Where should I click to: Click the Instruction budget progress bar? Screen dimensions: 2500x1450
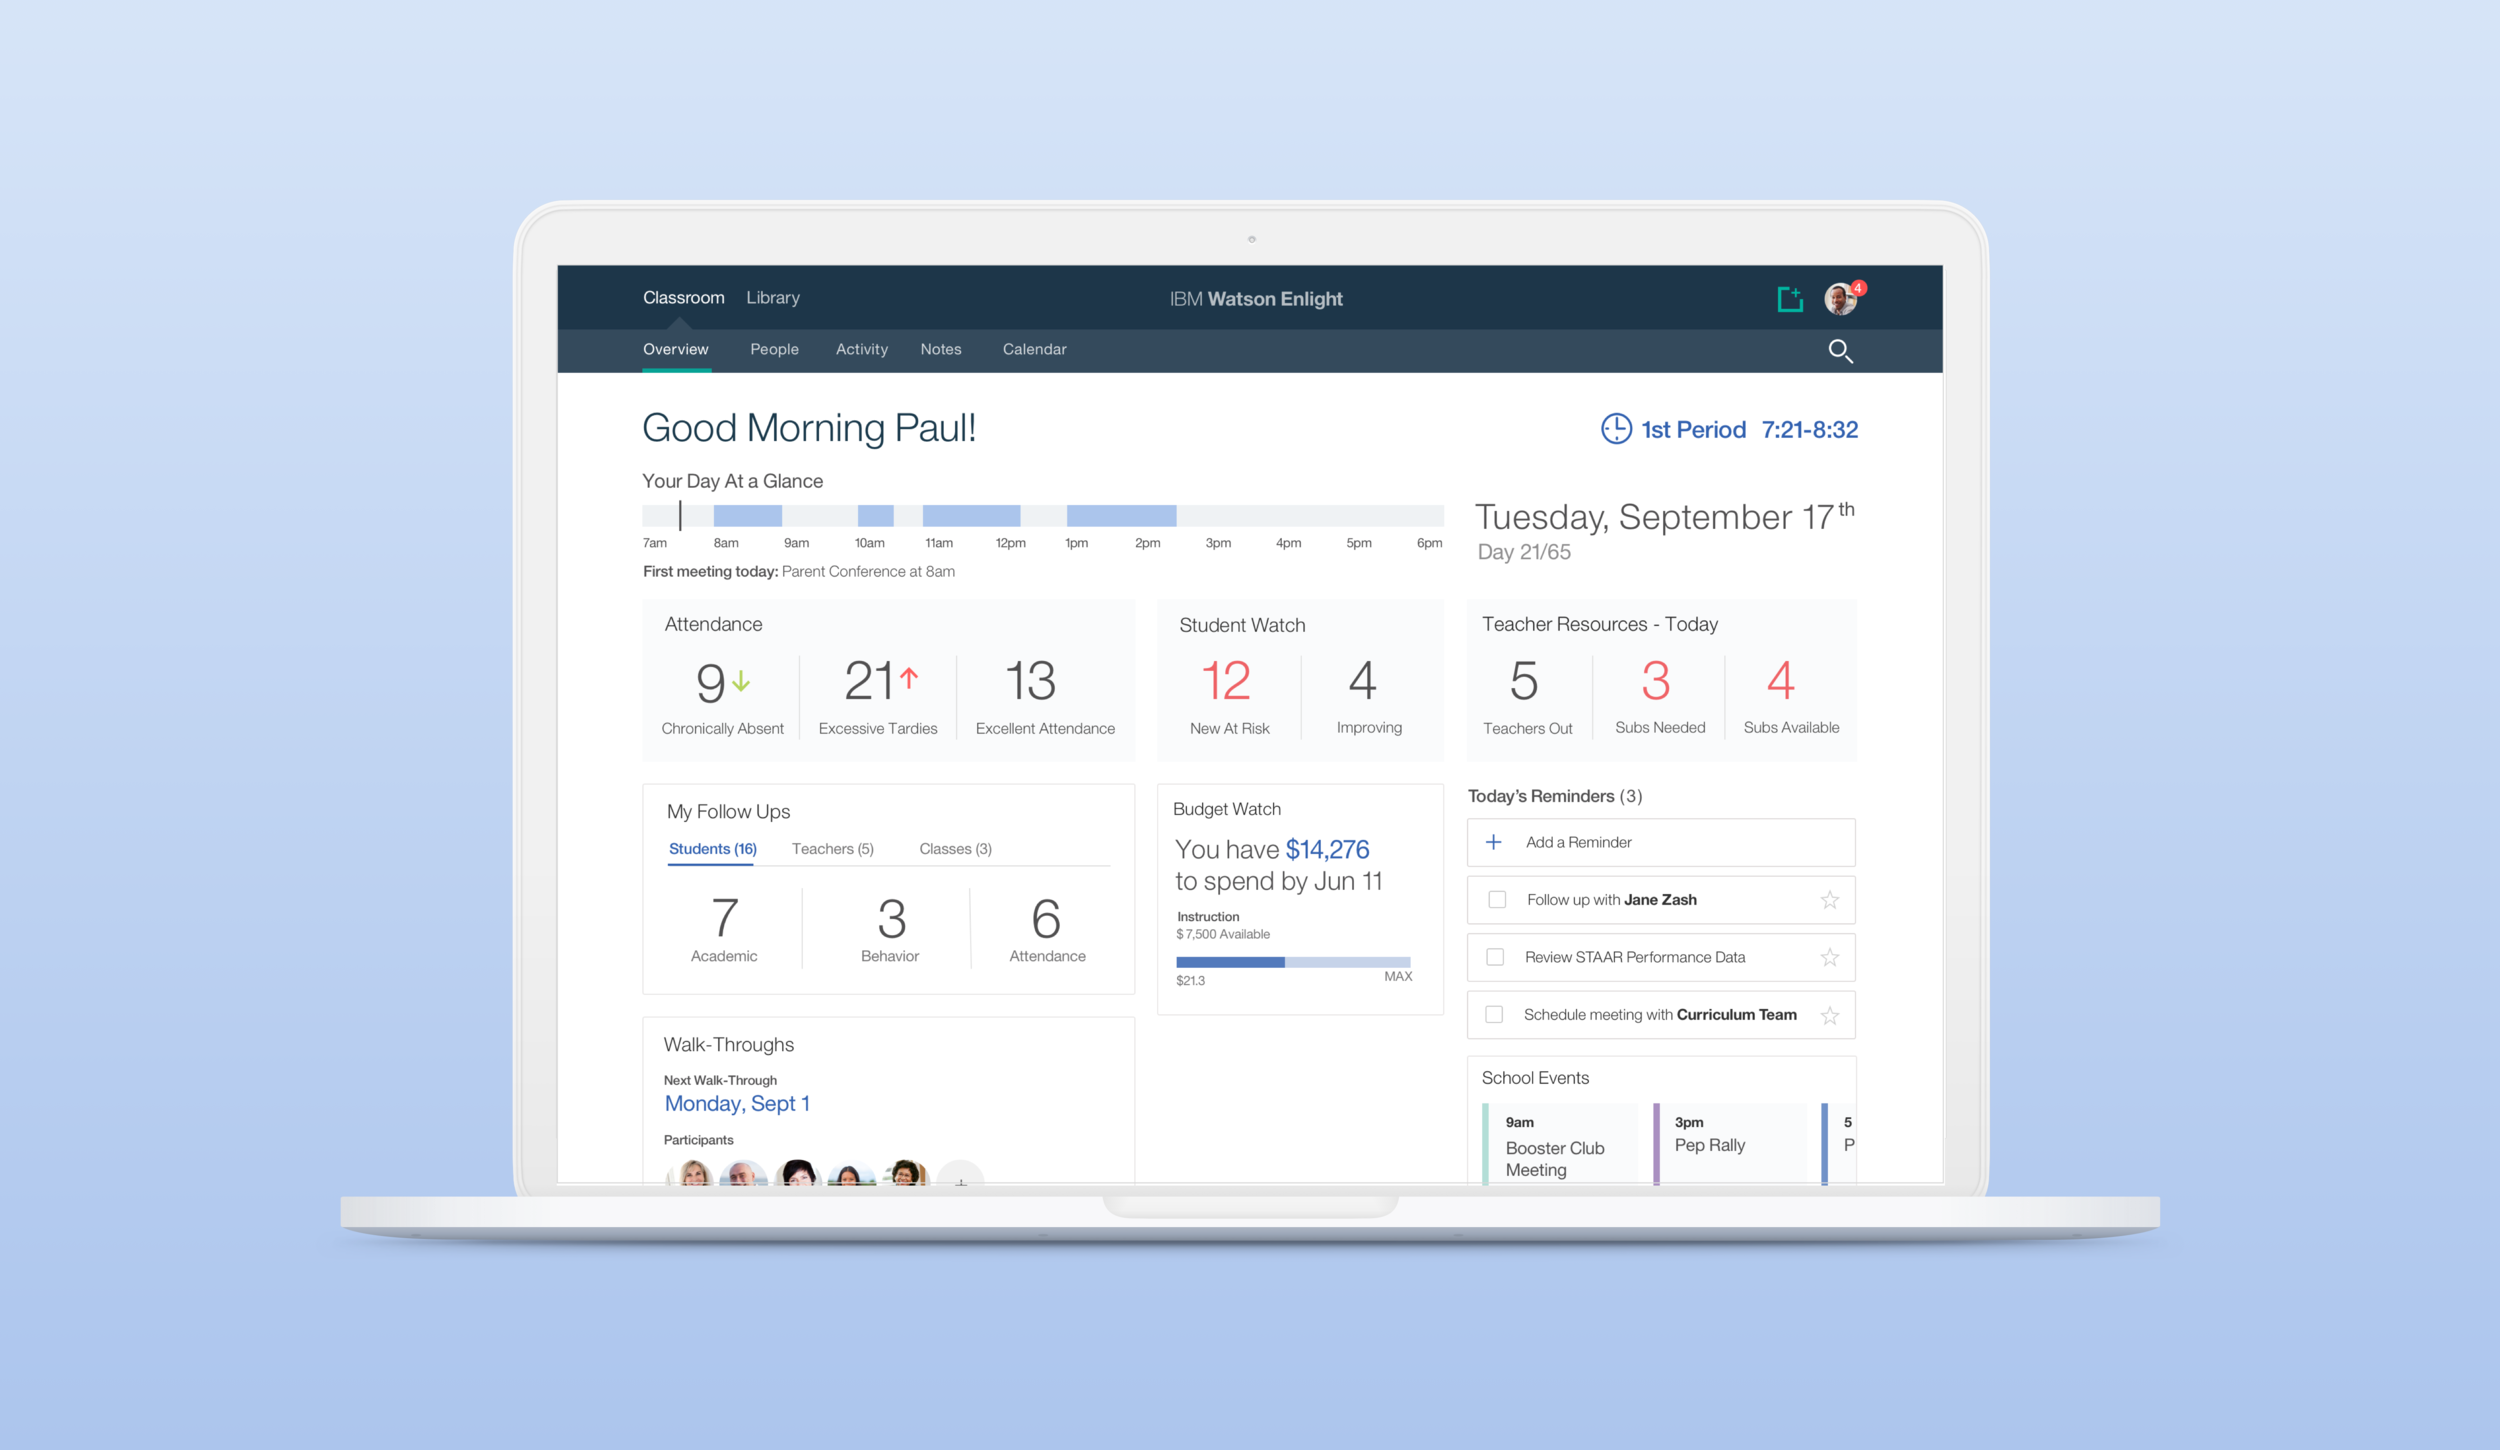(1293, 962)
